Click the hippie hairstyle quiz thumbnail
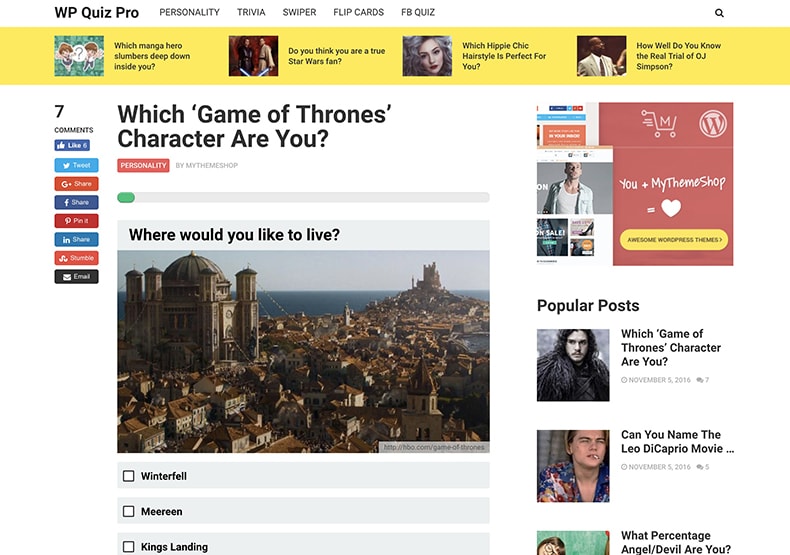 (x=427, y=56)
